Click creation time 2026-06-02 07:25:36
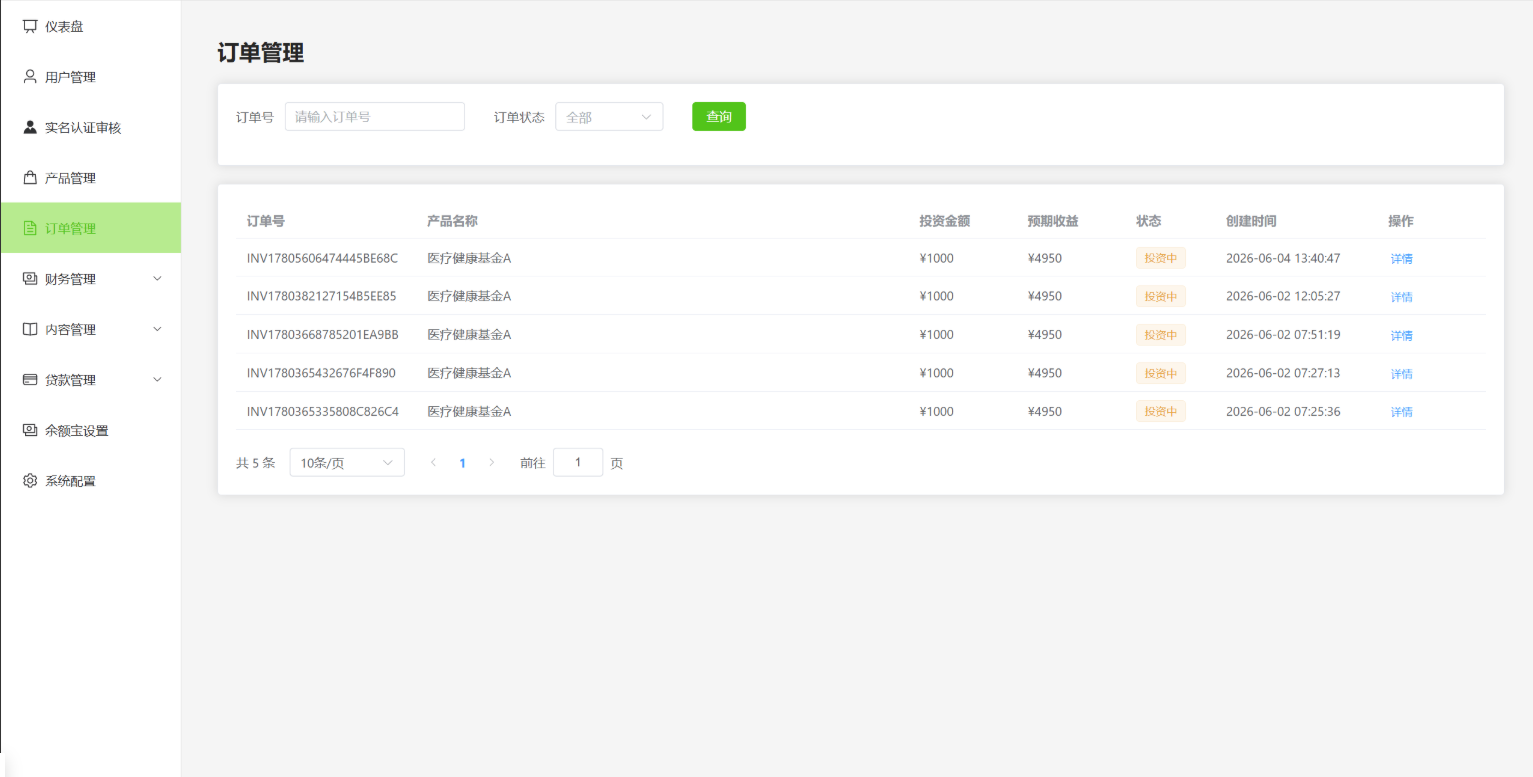The image size is (1533, 777). [x=1283, y=411]
